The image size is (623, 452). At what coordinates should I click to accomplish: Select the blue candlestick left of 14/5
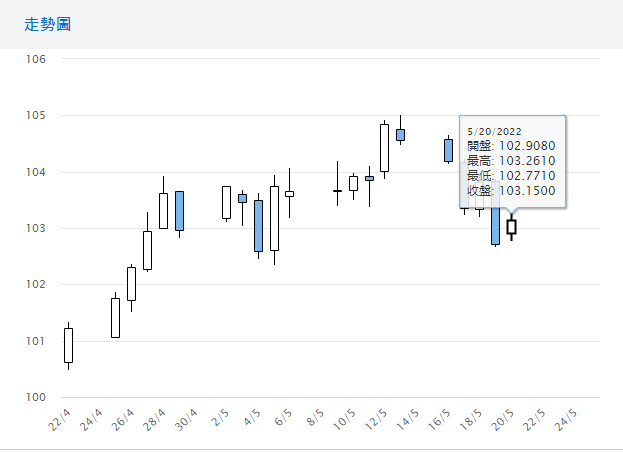pos(400,134)
